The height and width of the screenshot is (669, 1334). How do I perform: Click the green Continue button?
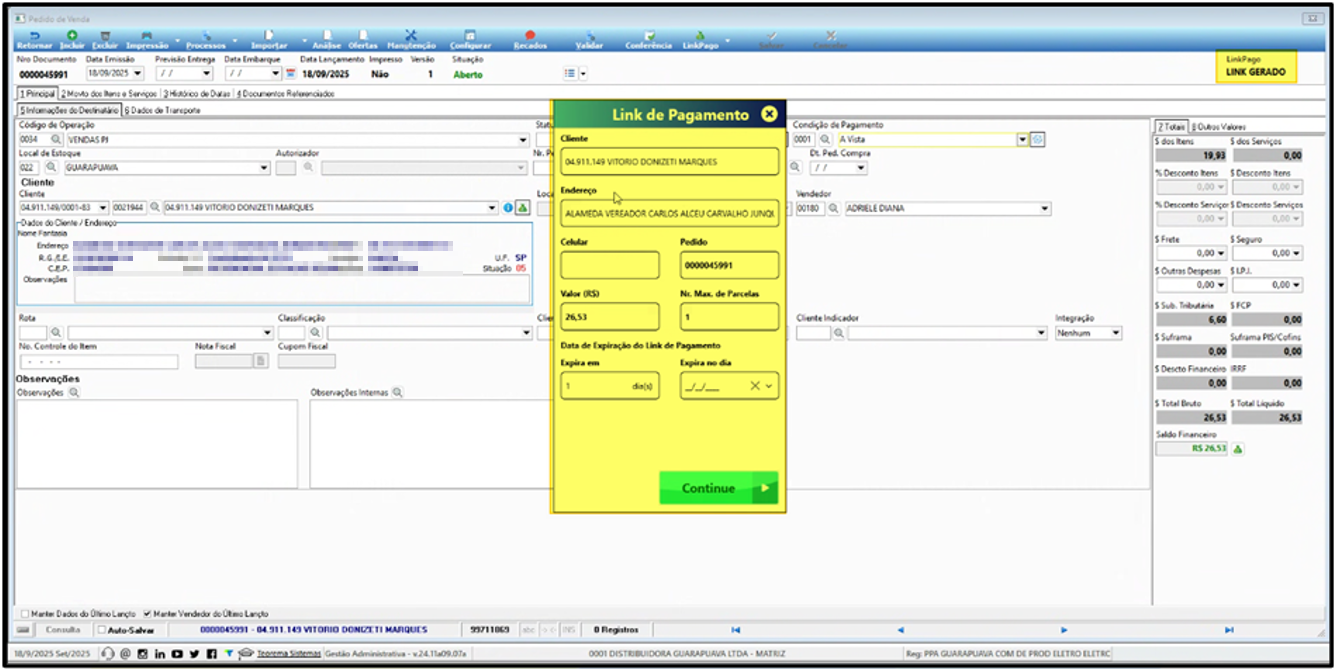[718, 488]
